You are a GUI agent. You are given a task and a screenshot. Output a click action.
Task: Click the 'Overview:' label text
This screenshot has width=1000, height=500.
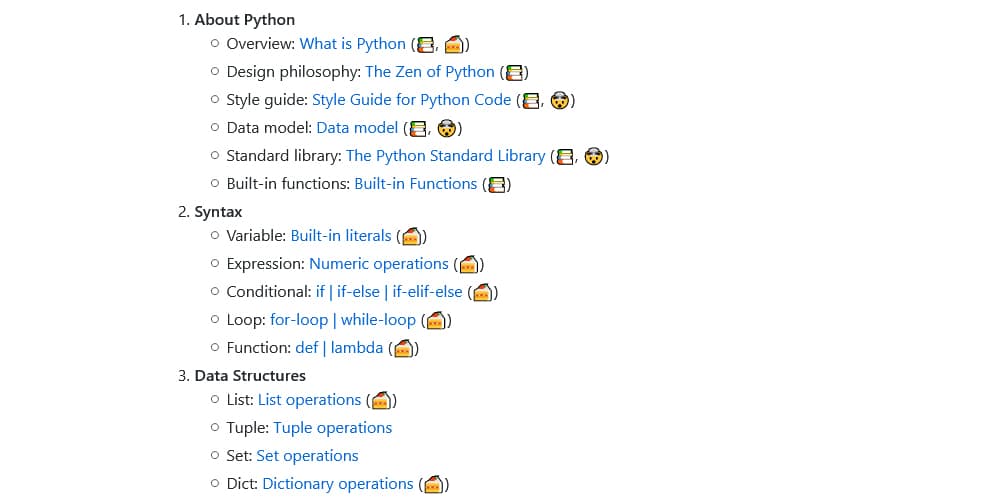(261, 44)
